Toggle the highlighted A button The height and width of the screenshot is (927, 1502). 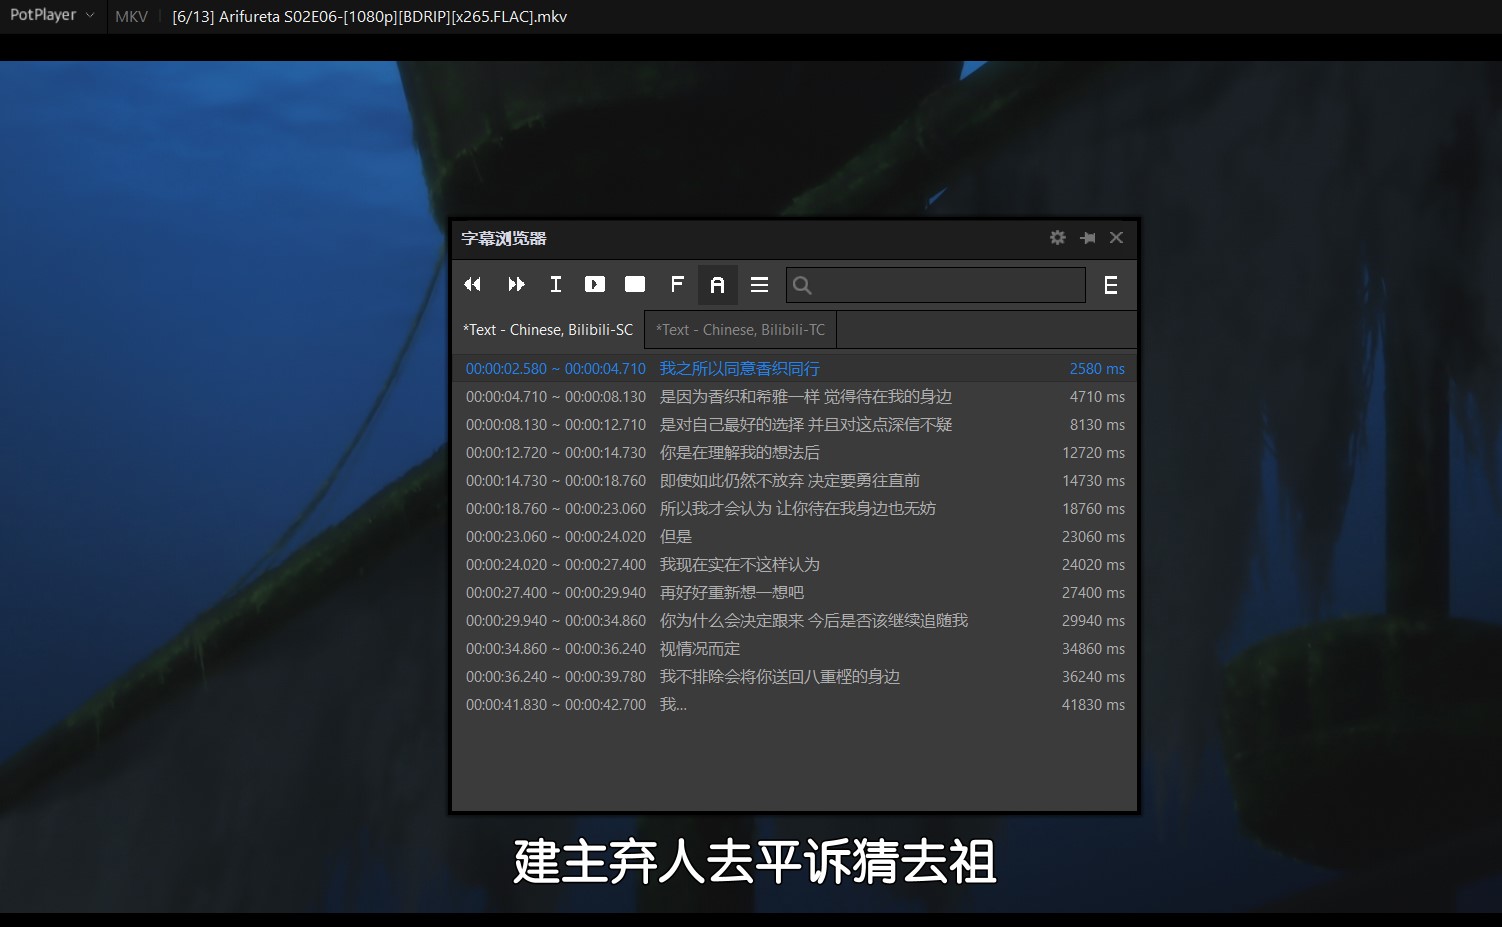pos(718,285)
